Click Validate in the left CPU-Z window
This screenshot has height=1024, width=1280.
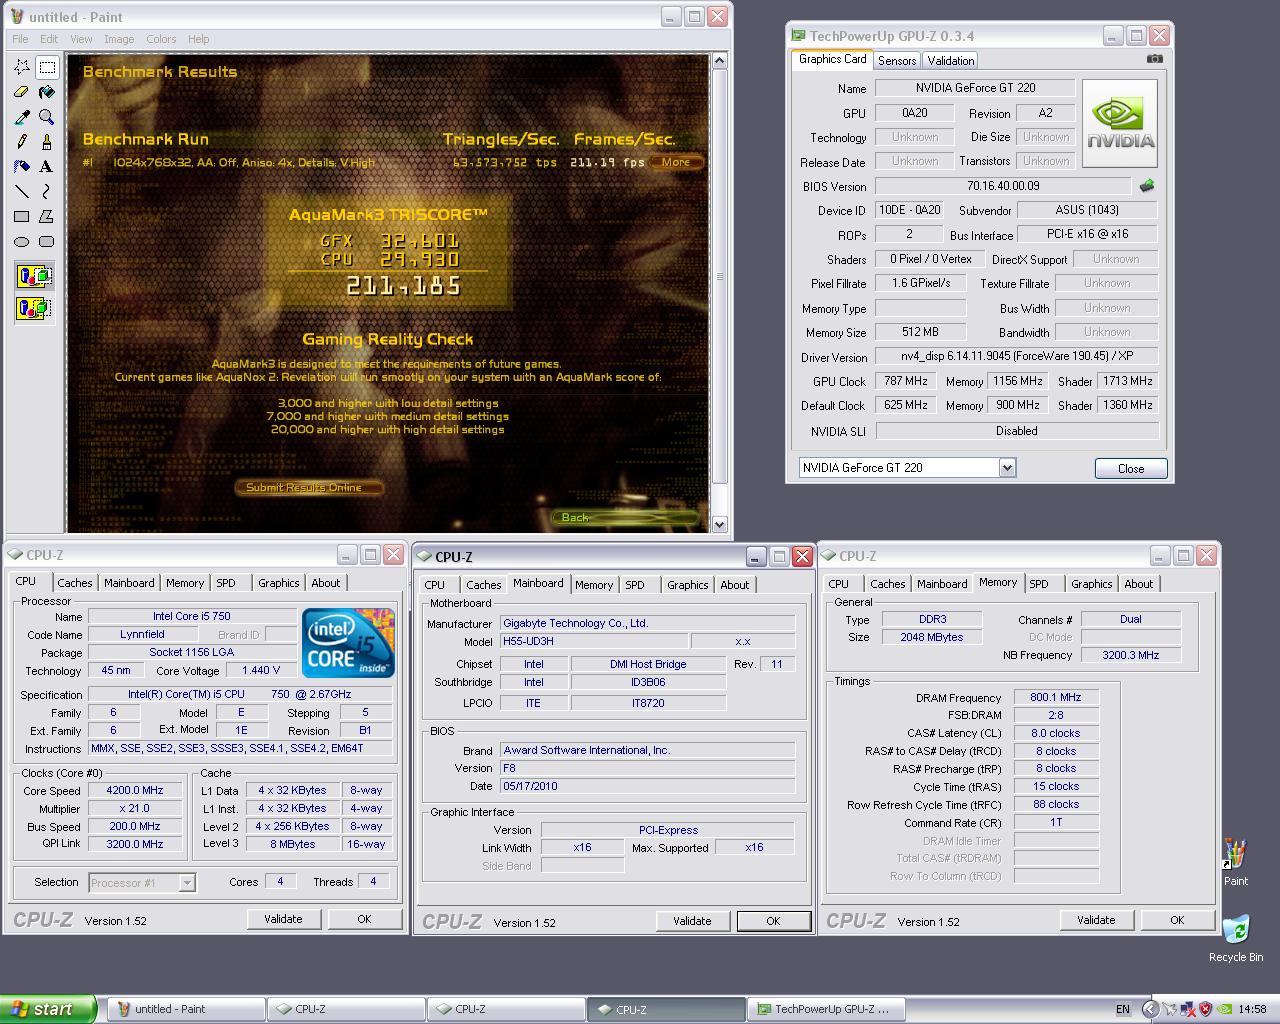coord(283,919)
